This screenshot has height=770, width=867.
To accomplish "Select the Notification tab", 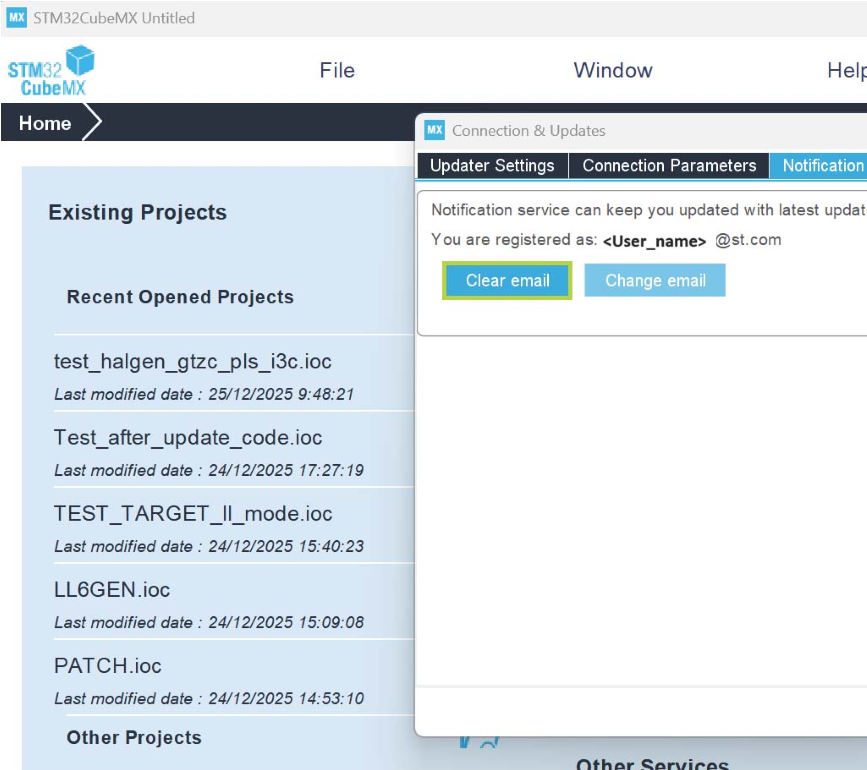I will click(x=819, y=165).
